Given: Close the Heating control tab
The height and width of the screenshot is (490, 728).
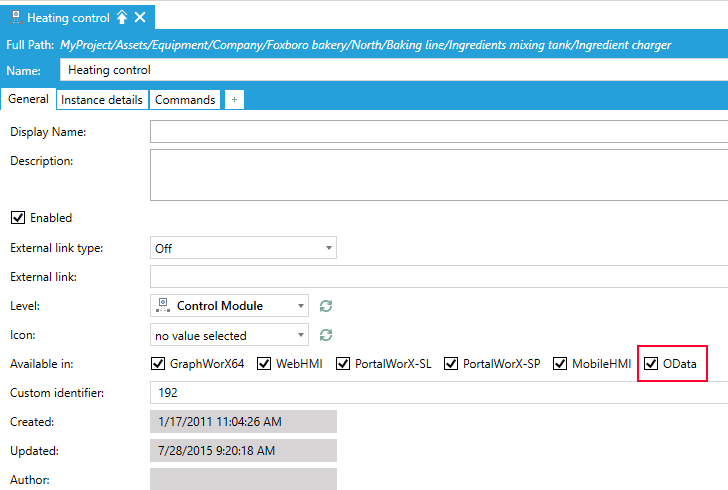Looking at the screenshot, I should point(140,17).
